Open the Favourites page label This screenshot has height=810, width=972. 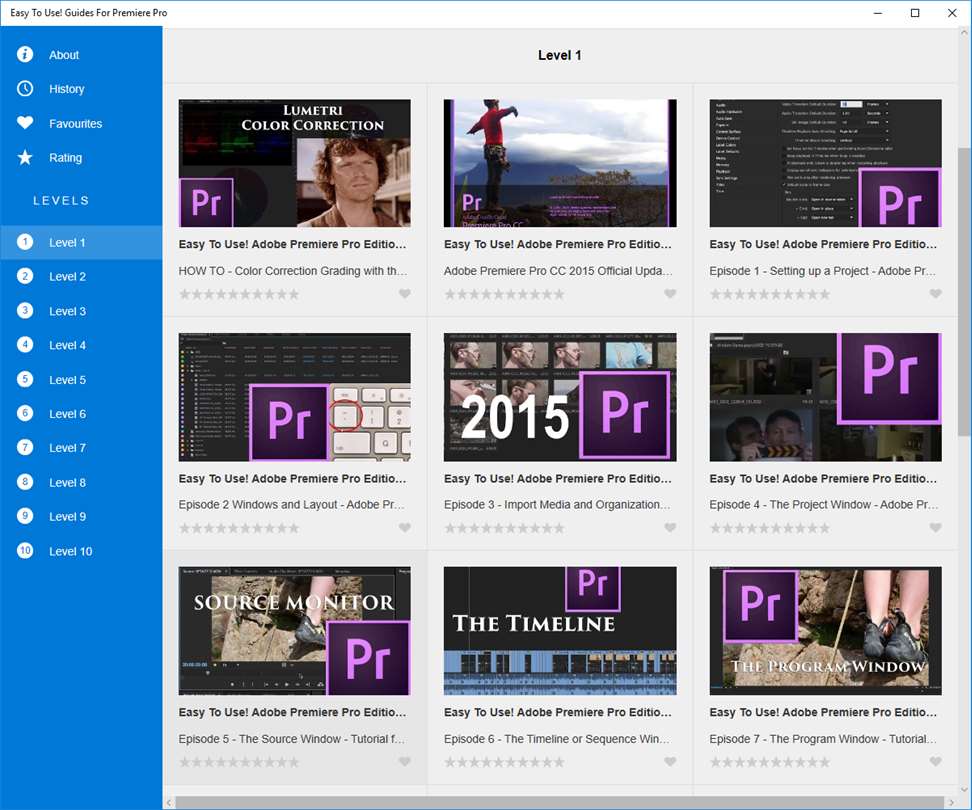[x=76, y=124]
